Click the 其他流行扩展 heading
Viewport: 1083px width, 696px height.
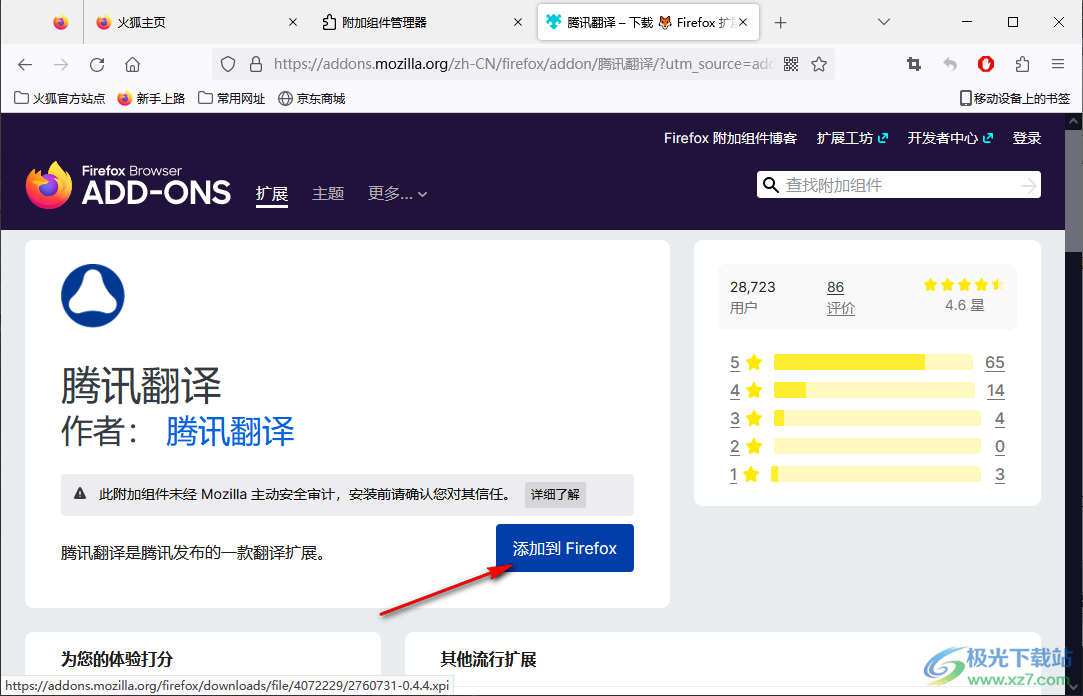click(x=488, y=659)
